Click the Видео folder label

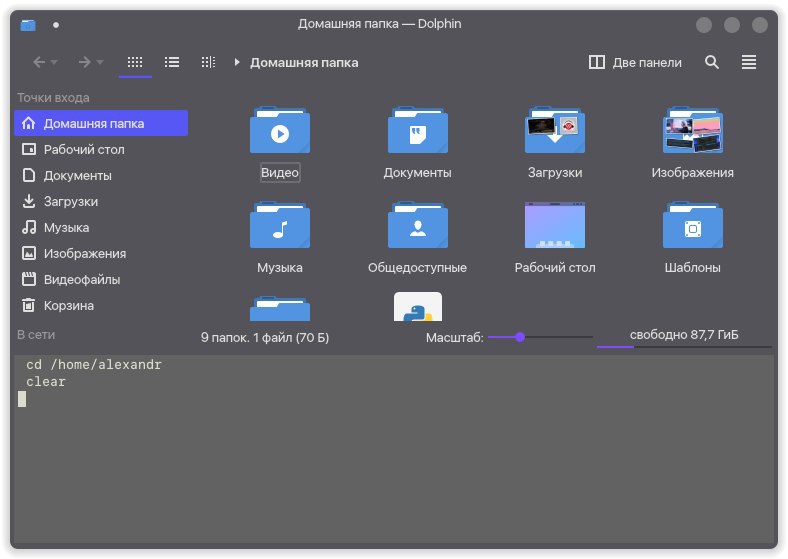click(280, 172)
